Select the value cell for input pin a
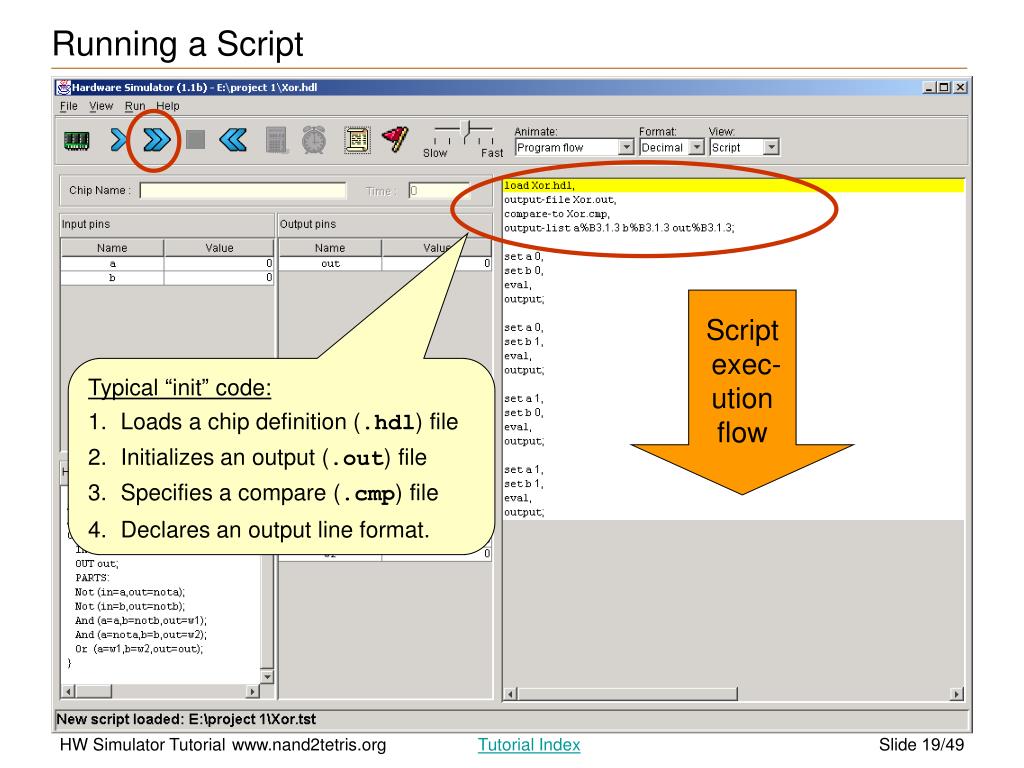This screenshot has width=1024, height=768. click(219, 264)
